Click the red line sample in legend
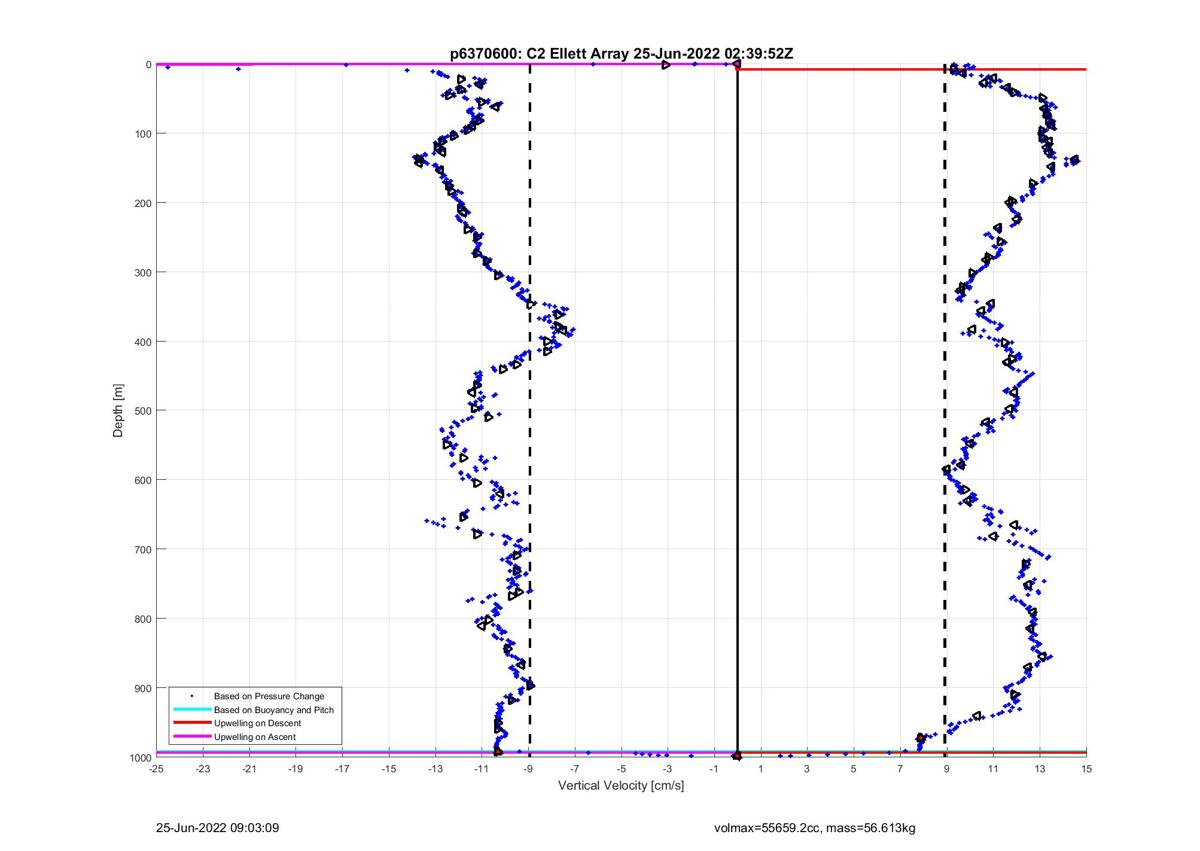 (191, 723)
